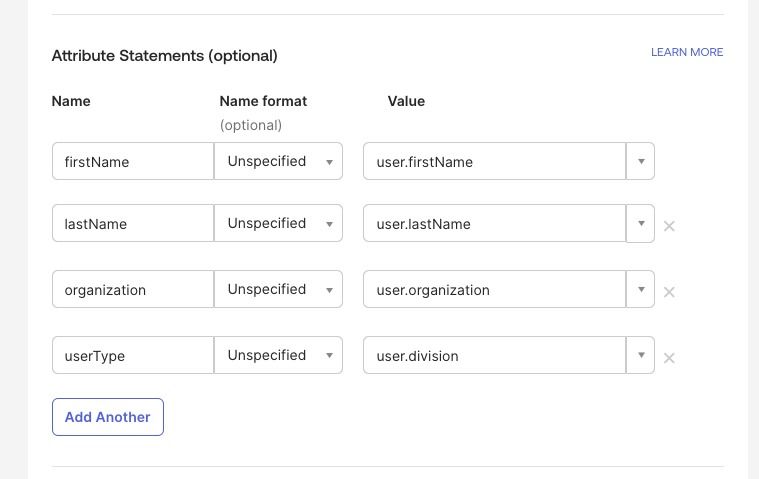759x479 pixels.
Task: Click the user.firstName value field
Action: tap(494, 161)
